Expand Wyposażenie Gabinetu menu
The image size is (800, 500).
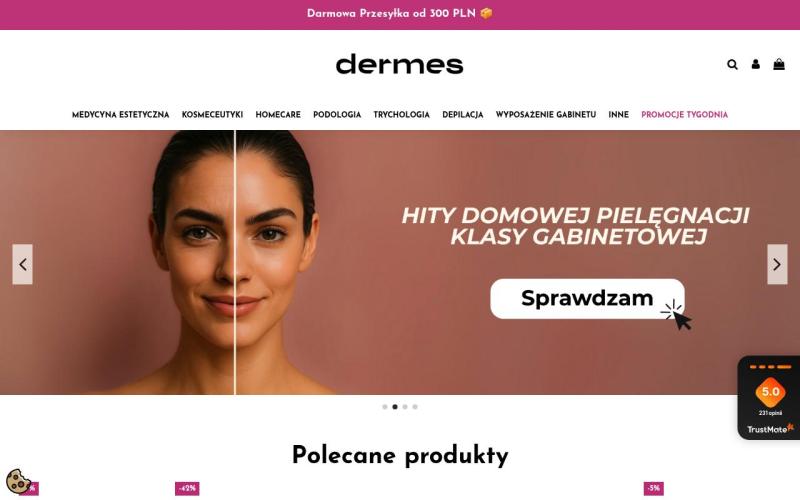[546, 115]
